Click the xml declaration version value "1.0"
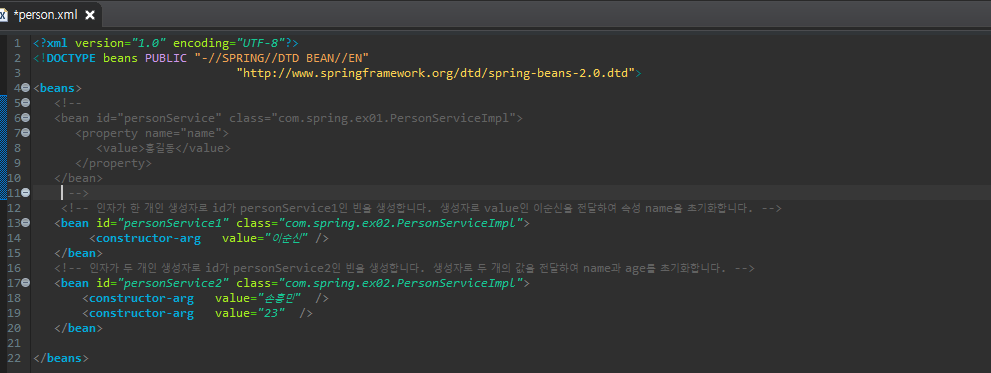 coord(149,43)
